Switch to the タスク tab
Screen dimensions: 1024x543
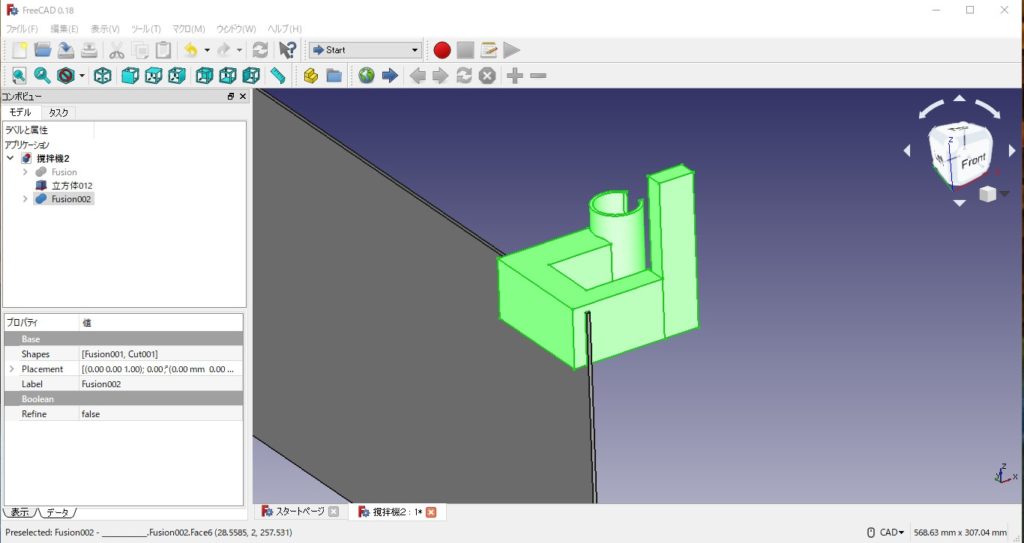[x=58, y=112]
